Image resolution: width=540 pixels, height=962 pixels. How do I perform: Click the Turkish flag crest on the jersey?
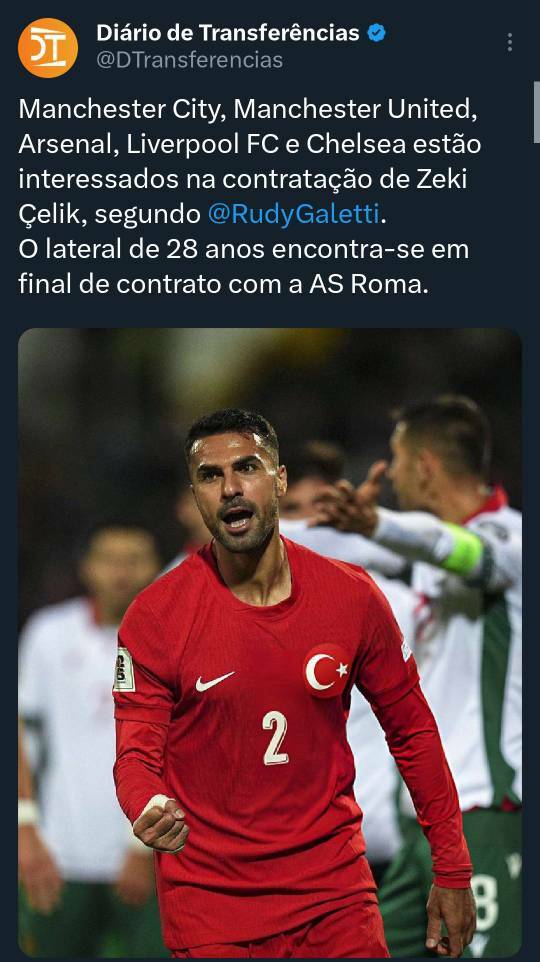(x=326, y=670)
